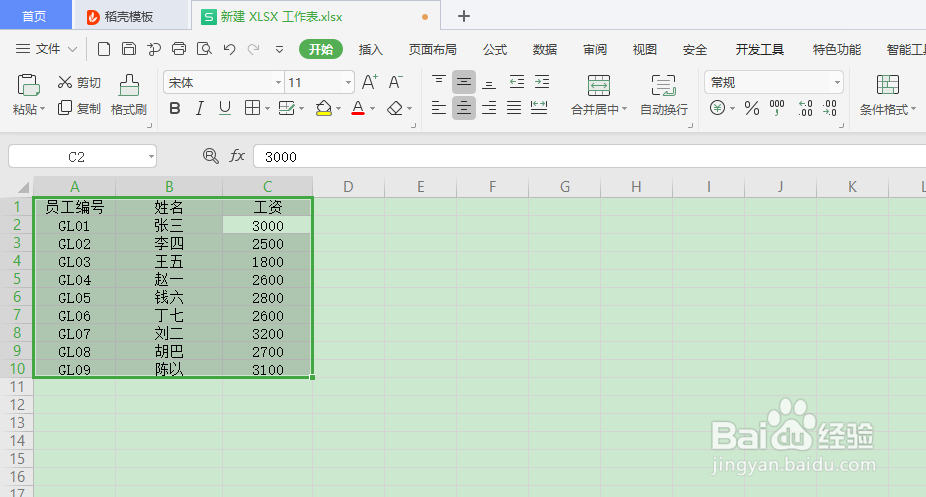Switch to the 数据 tab
926x497 pixels.
(x=544, y=50)
